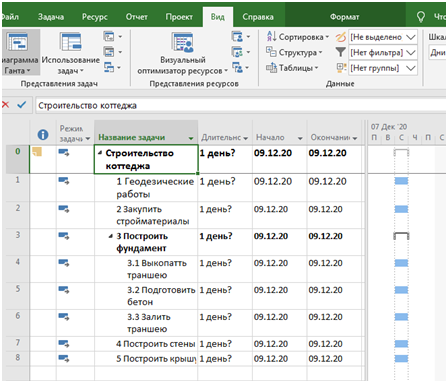
Task: Switch to the Справка tab
Action: pos(258,17)
